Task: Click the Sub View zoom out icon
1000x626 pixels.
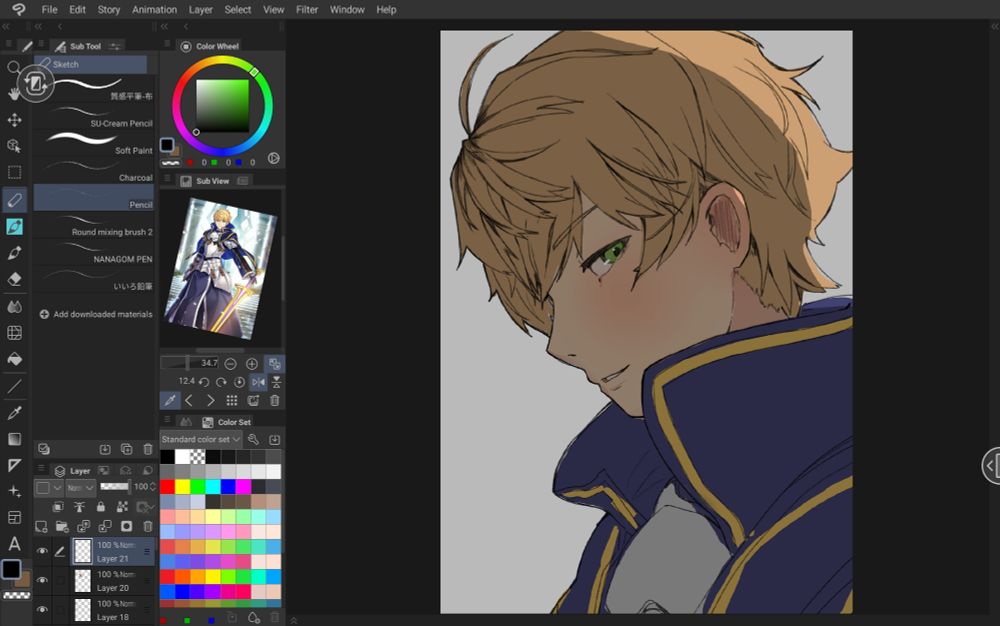Action: point(230,364)
